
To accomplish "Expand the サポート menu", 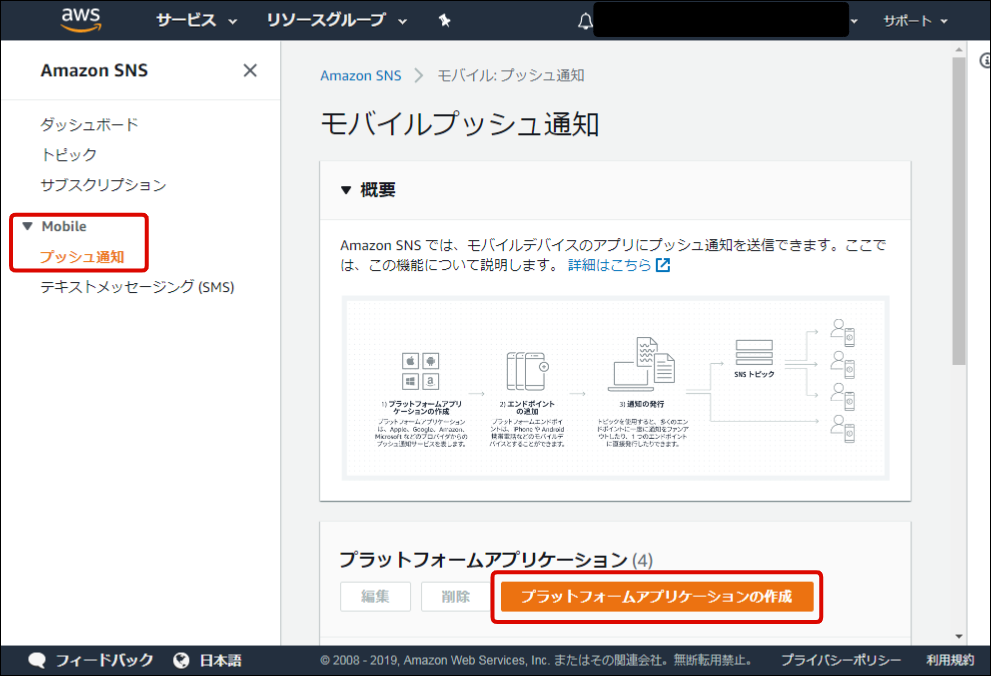I will (914, 21).
